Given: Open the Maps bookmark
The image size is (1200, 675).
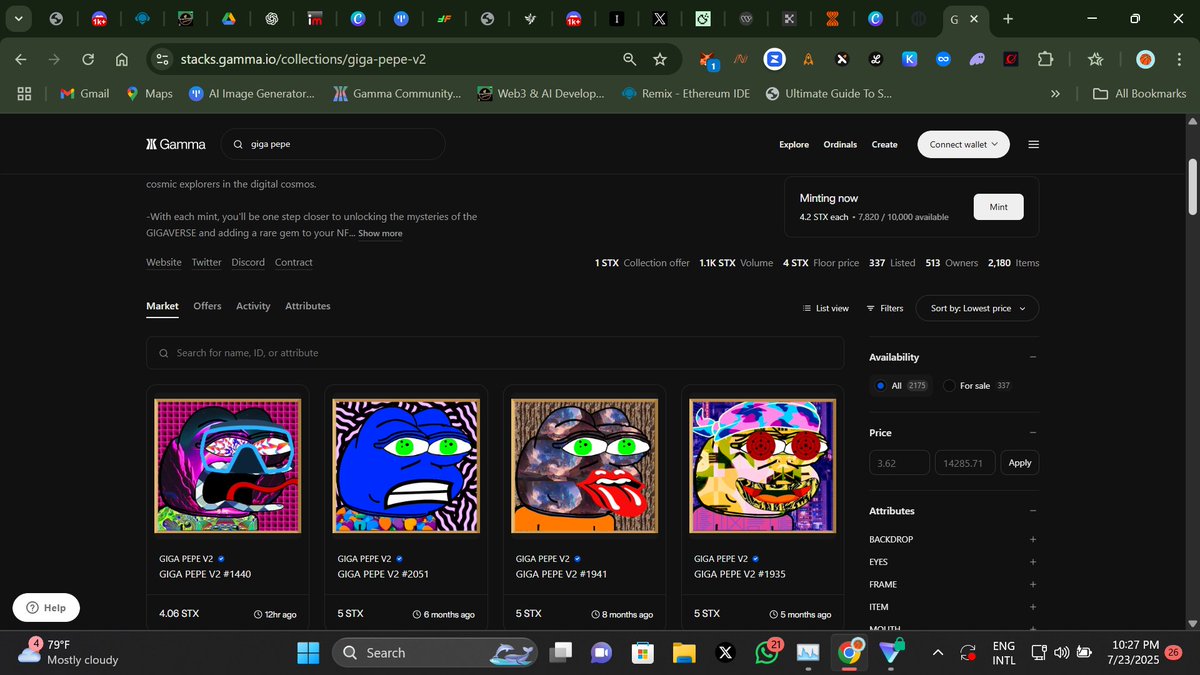Looking at the screenshot, I should pyautogui.click(x=149, y=93).
